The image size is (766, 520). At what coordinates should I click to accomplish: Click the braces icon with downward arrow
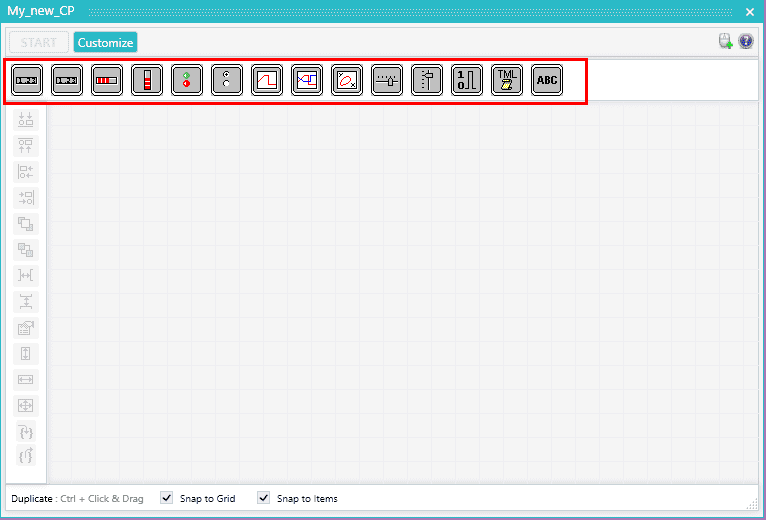coord(26,432)
